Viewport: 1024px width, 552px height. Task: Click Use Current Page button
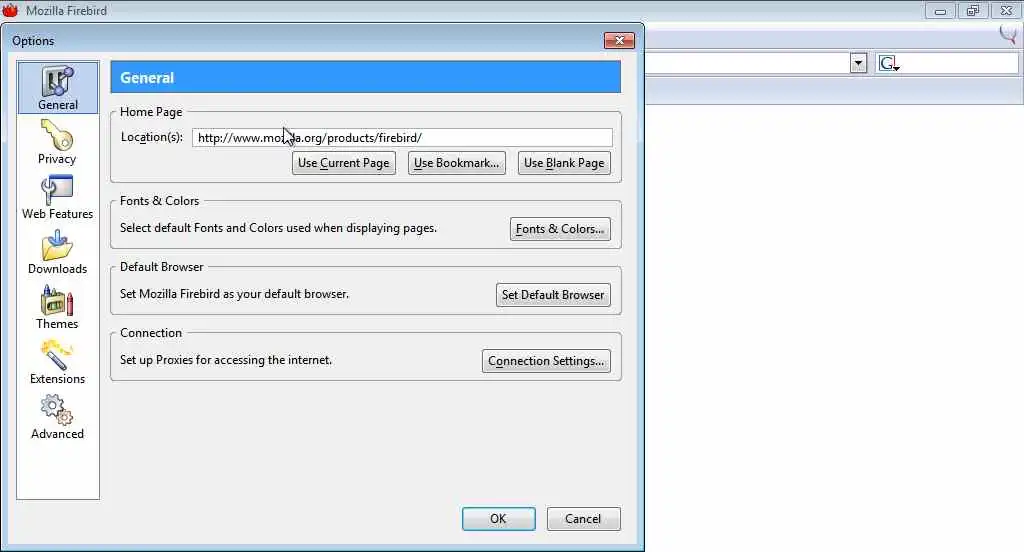click(x=344, y=163)
